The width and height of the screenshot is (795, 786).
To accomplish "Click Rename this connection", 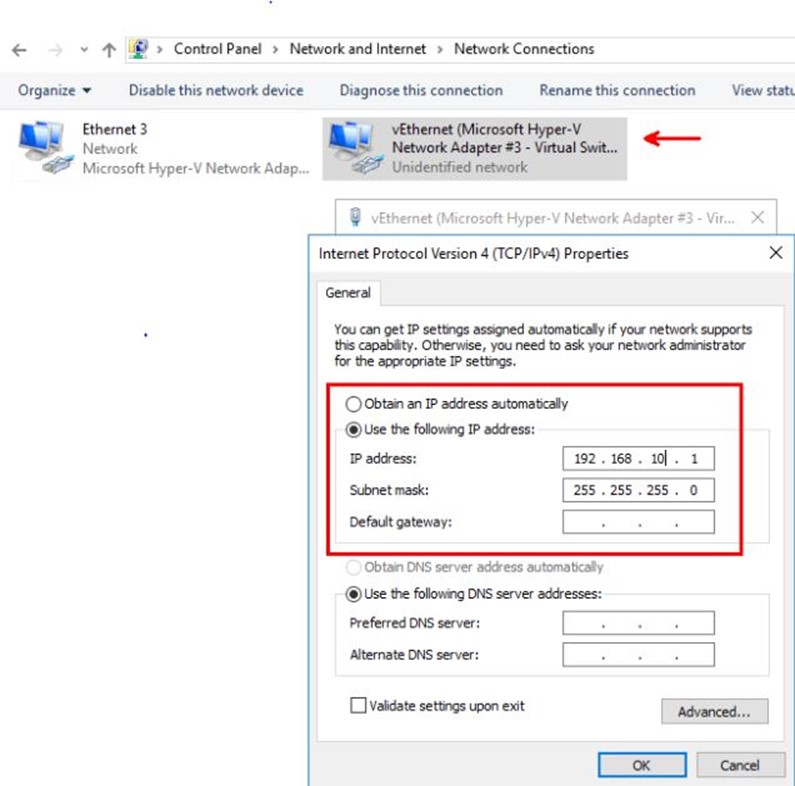I will (617, 90).
